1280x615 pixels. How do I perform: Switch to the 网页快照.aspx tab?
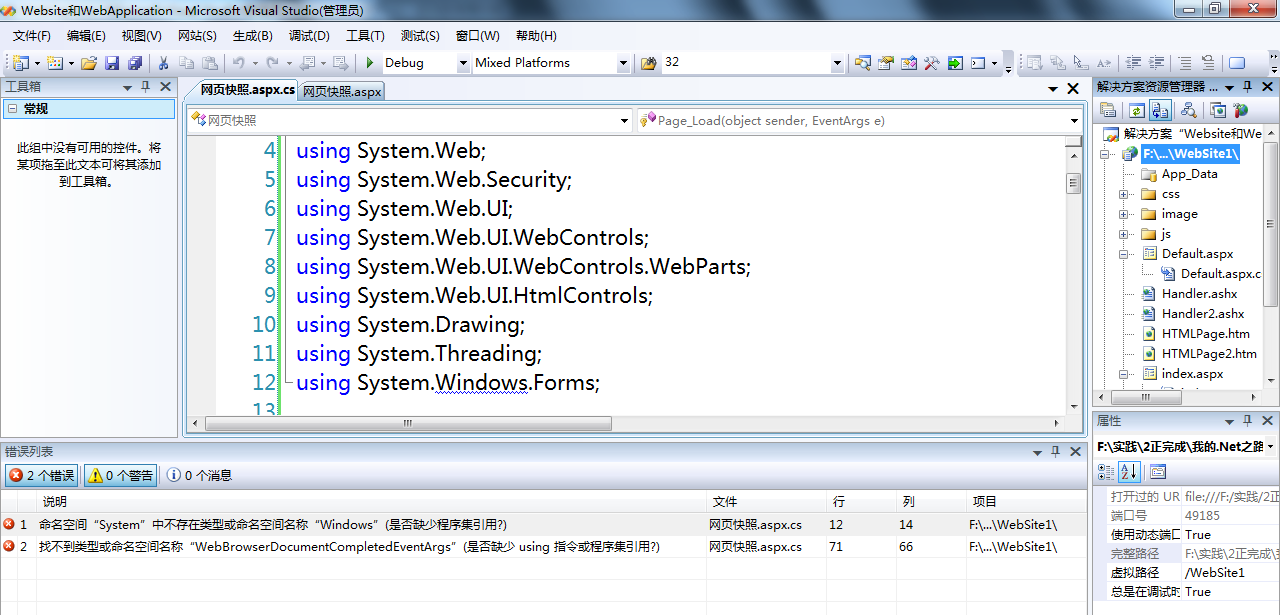pyautogui.click(x=342, y=91)
